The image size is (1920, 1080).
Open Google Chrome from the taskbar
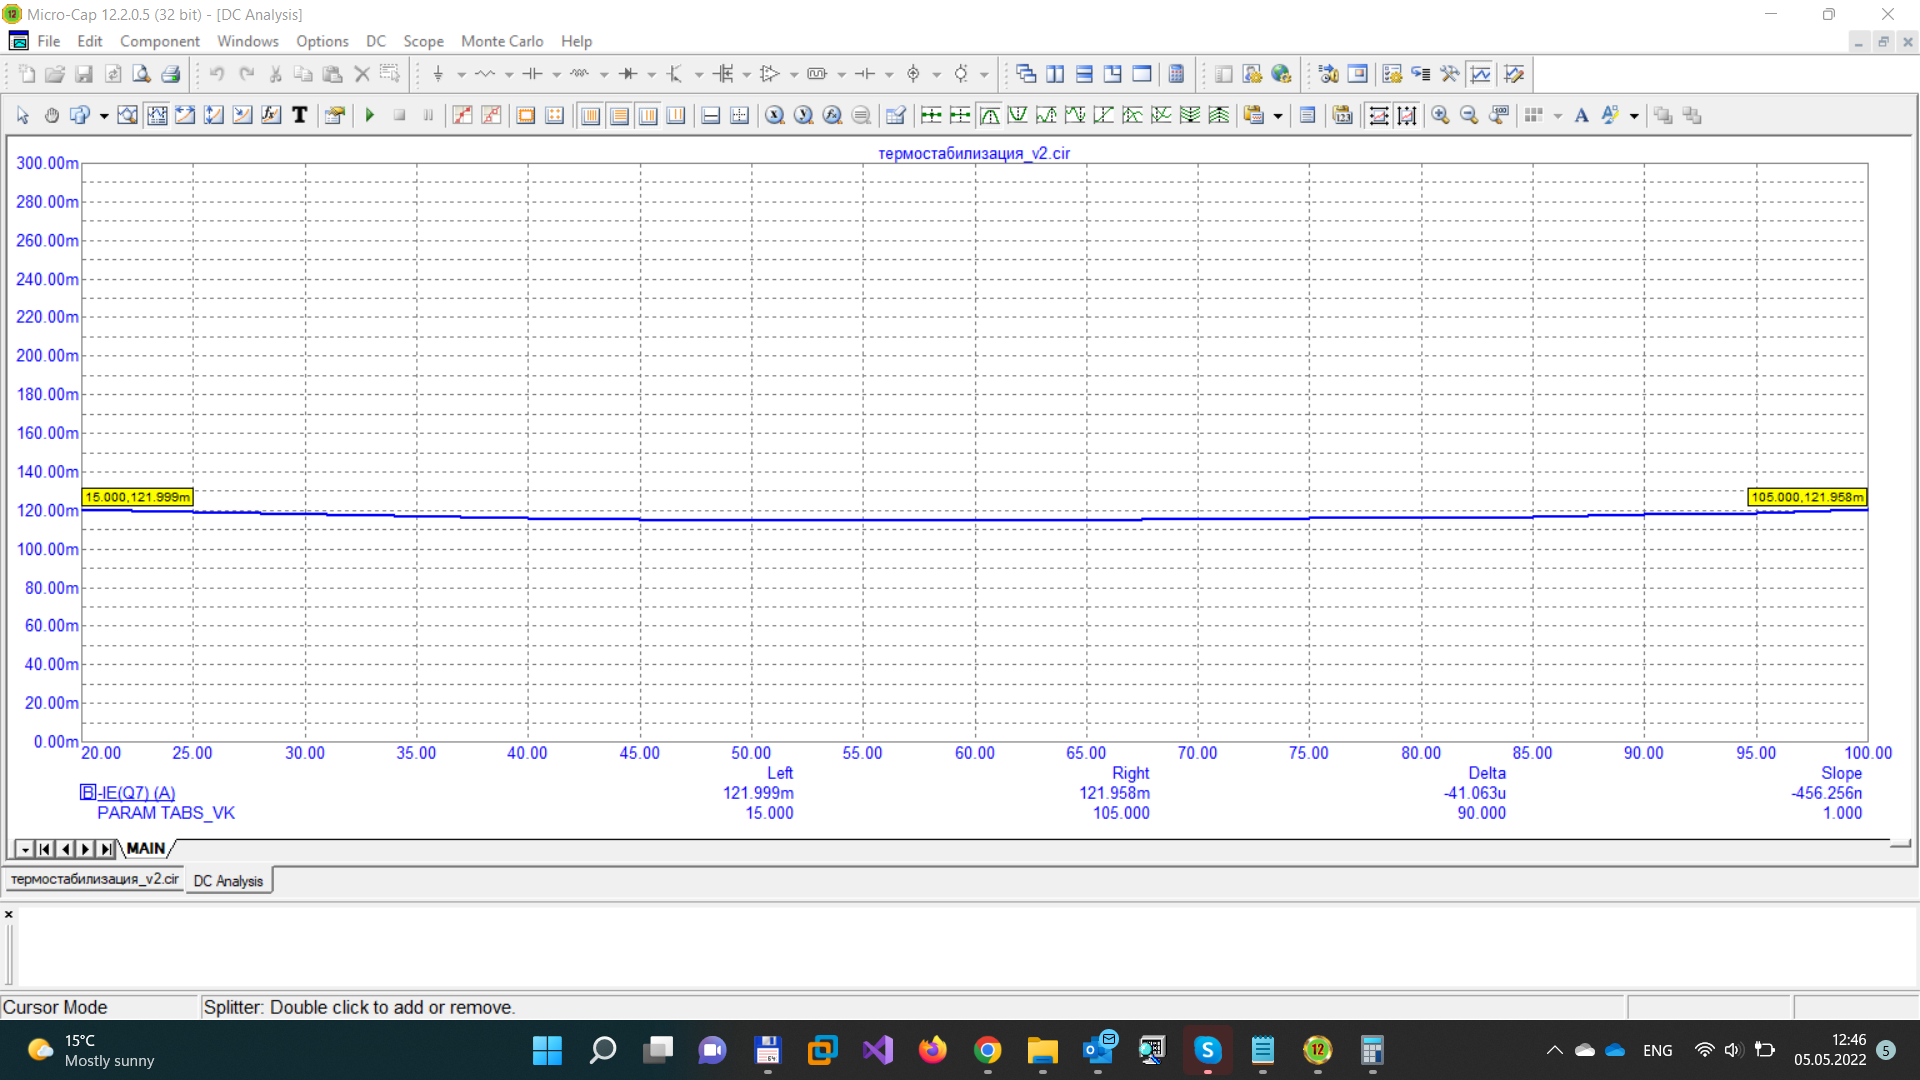pyautogui.click(x=988, y=1050)
